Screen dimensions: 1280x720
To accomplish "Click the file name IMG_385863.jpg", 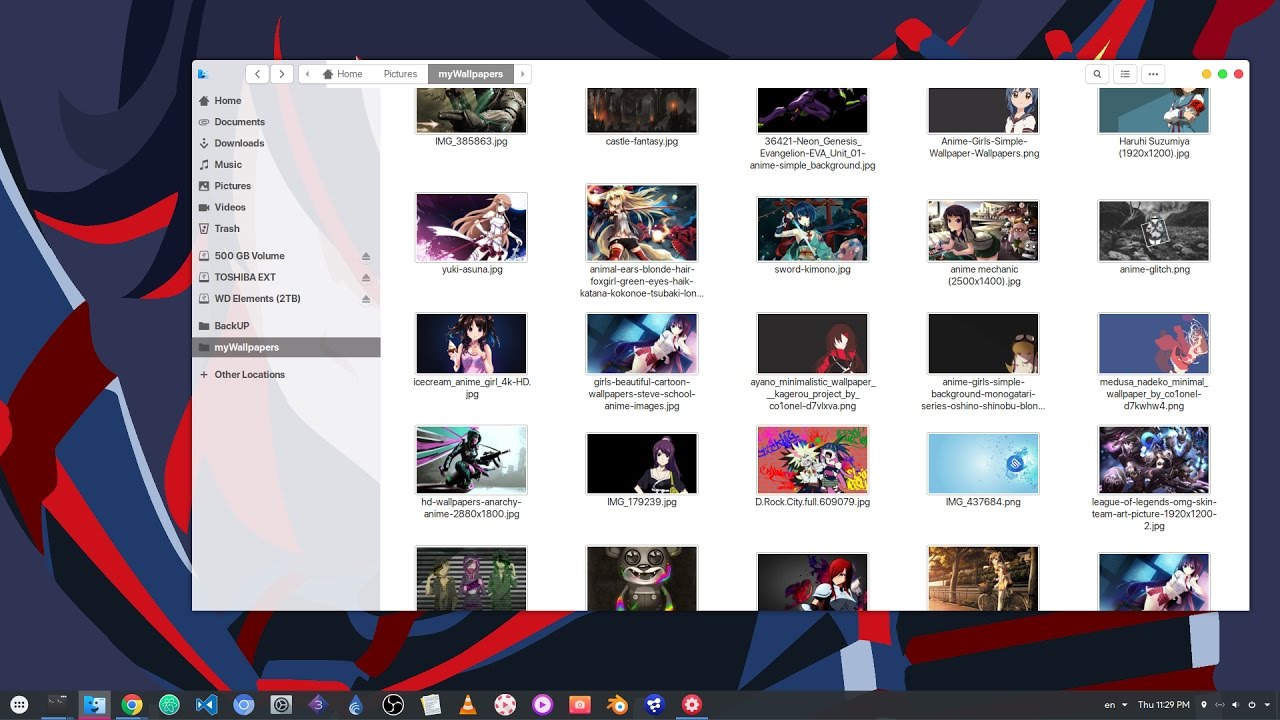I will tap(471, 141).
